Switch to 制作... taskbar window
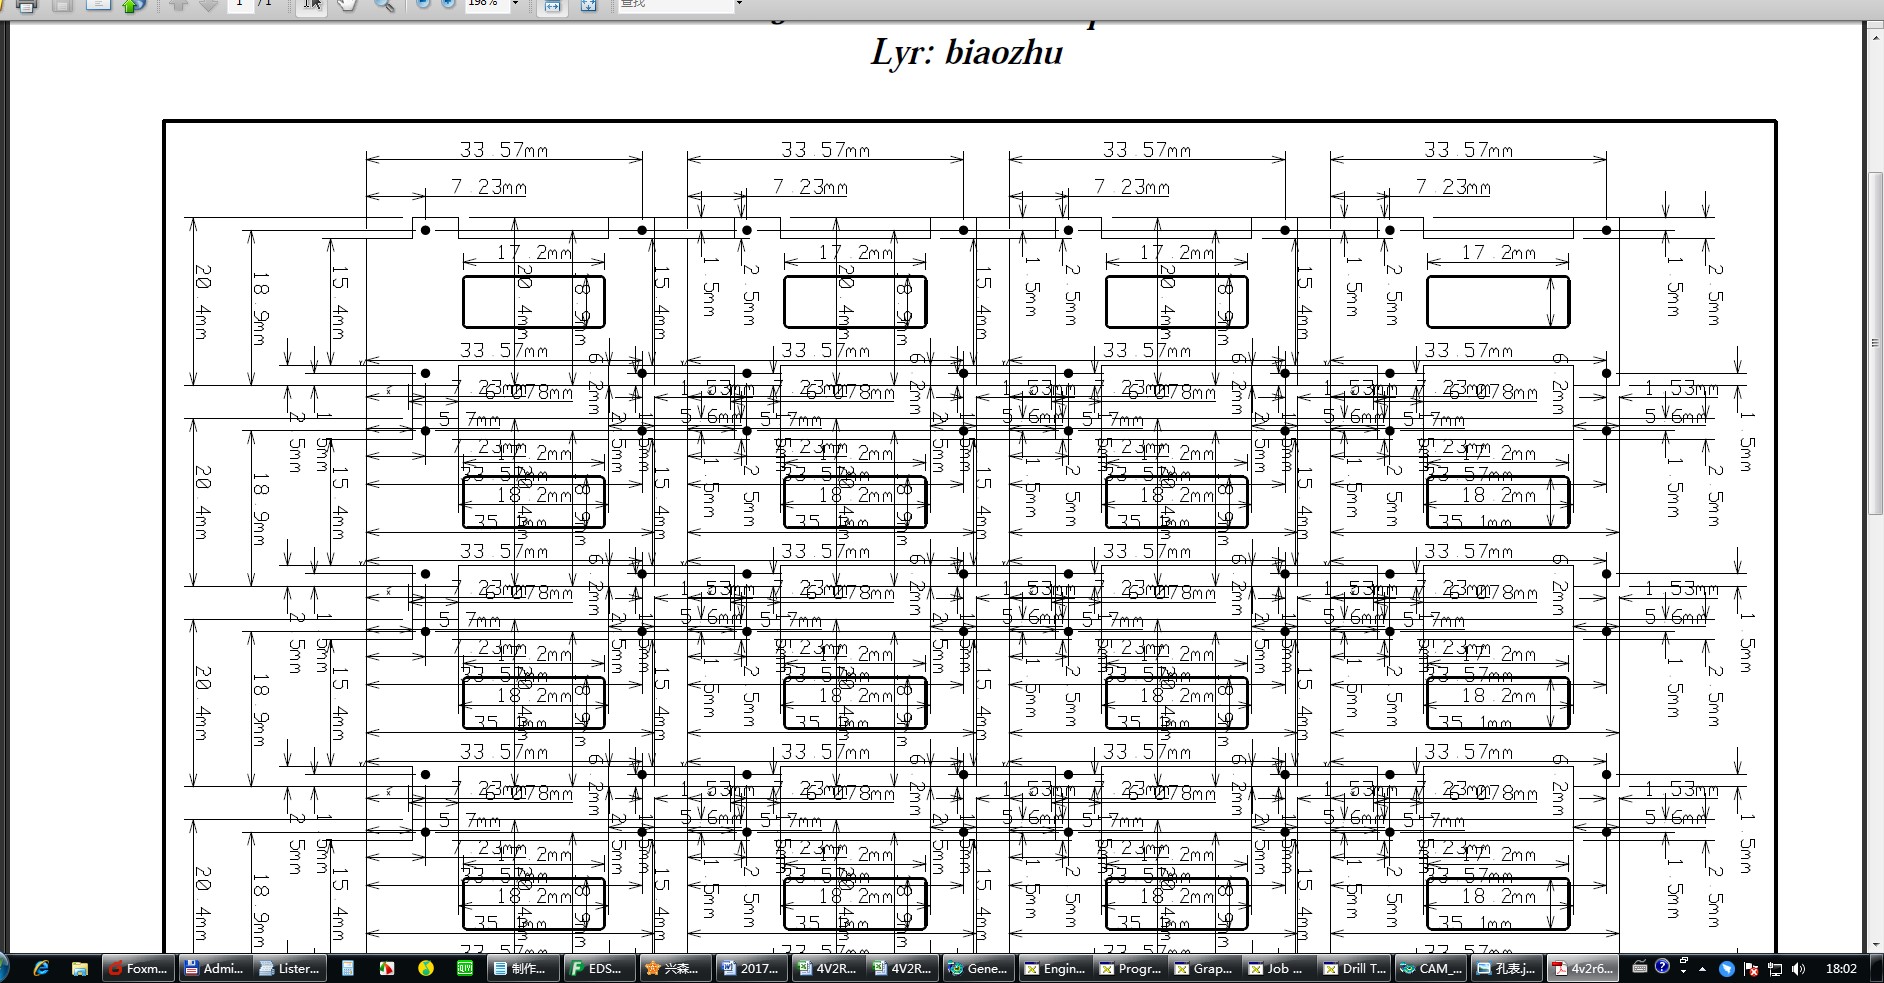This screenshot has height=983, width=1884. coord(521,968)
